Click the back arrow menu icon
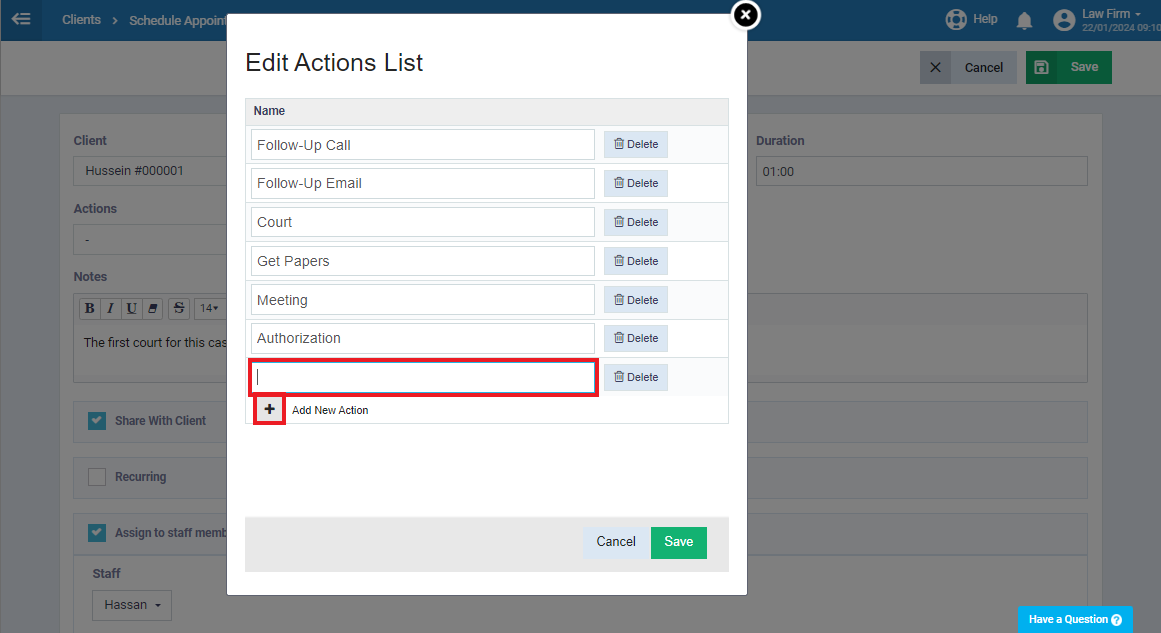 [x=21, y=19]
